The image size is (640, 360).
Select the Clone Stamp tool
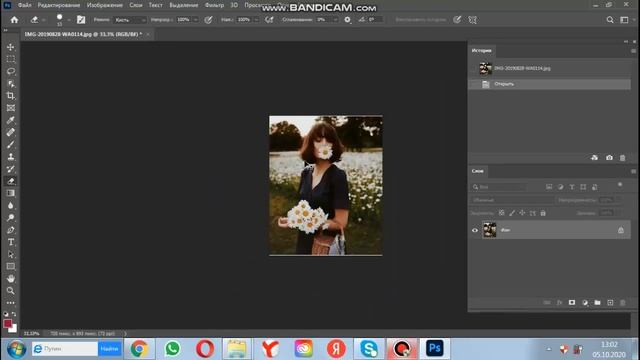pos(11,157)
